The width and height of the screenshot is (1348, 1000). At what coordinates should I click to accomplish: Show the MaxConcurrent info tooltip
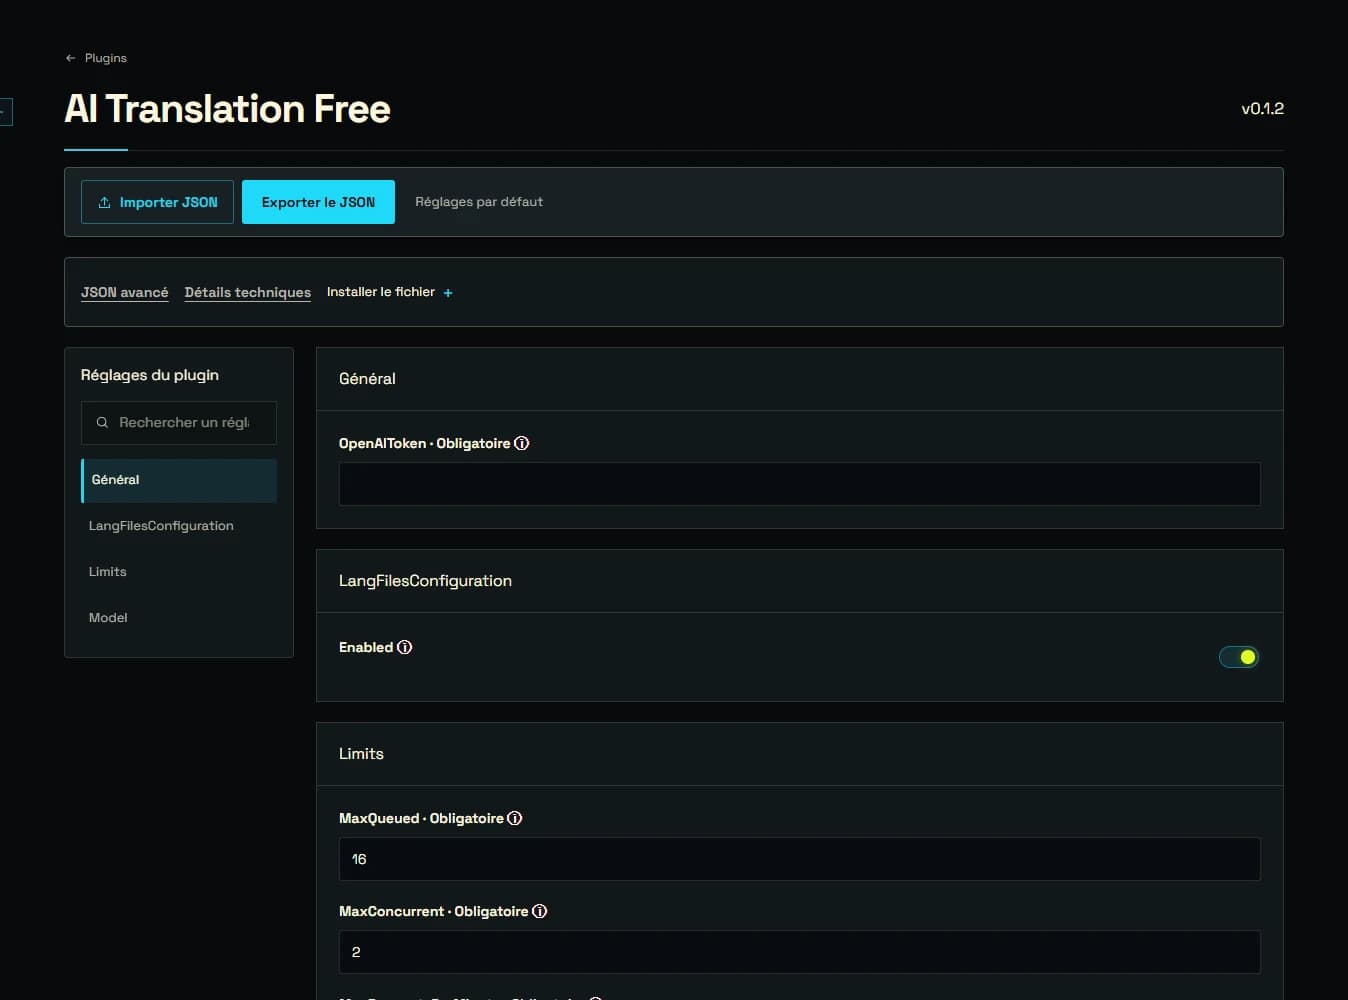(540, 911)
